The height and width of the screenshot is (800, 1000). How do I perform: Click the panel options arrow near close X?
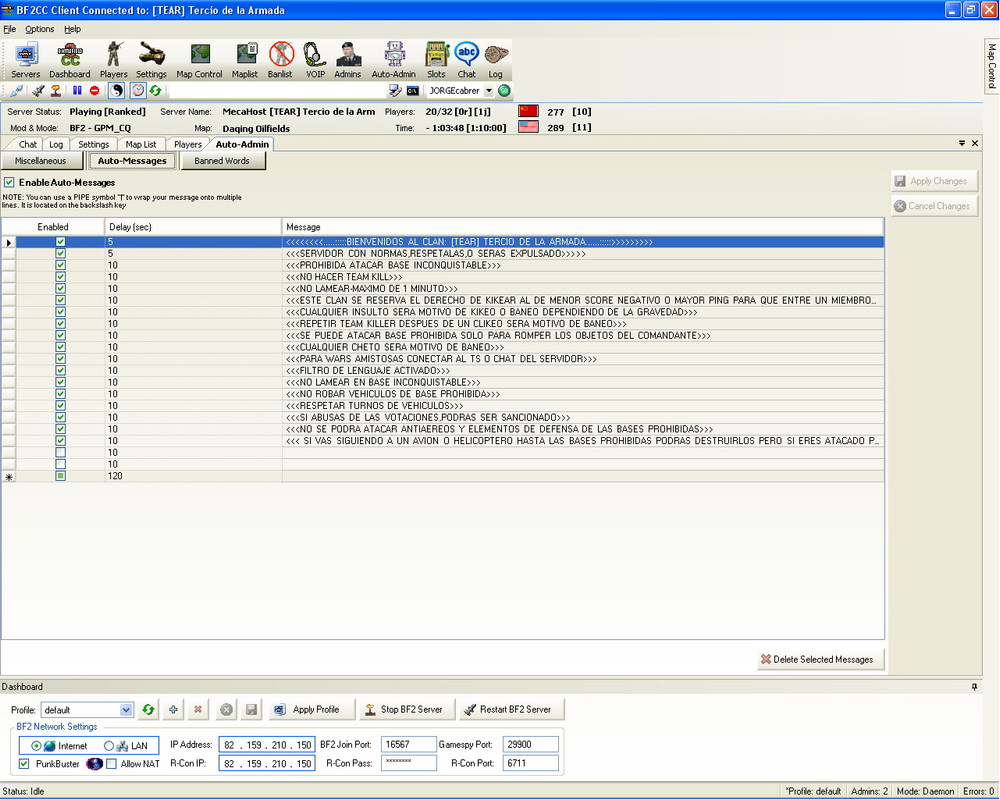click(x=962, y=144)
